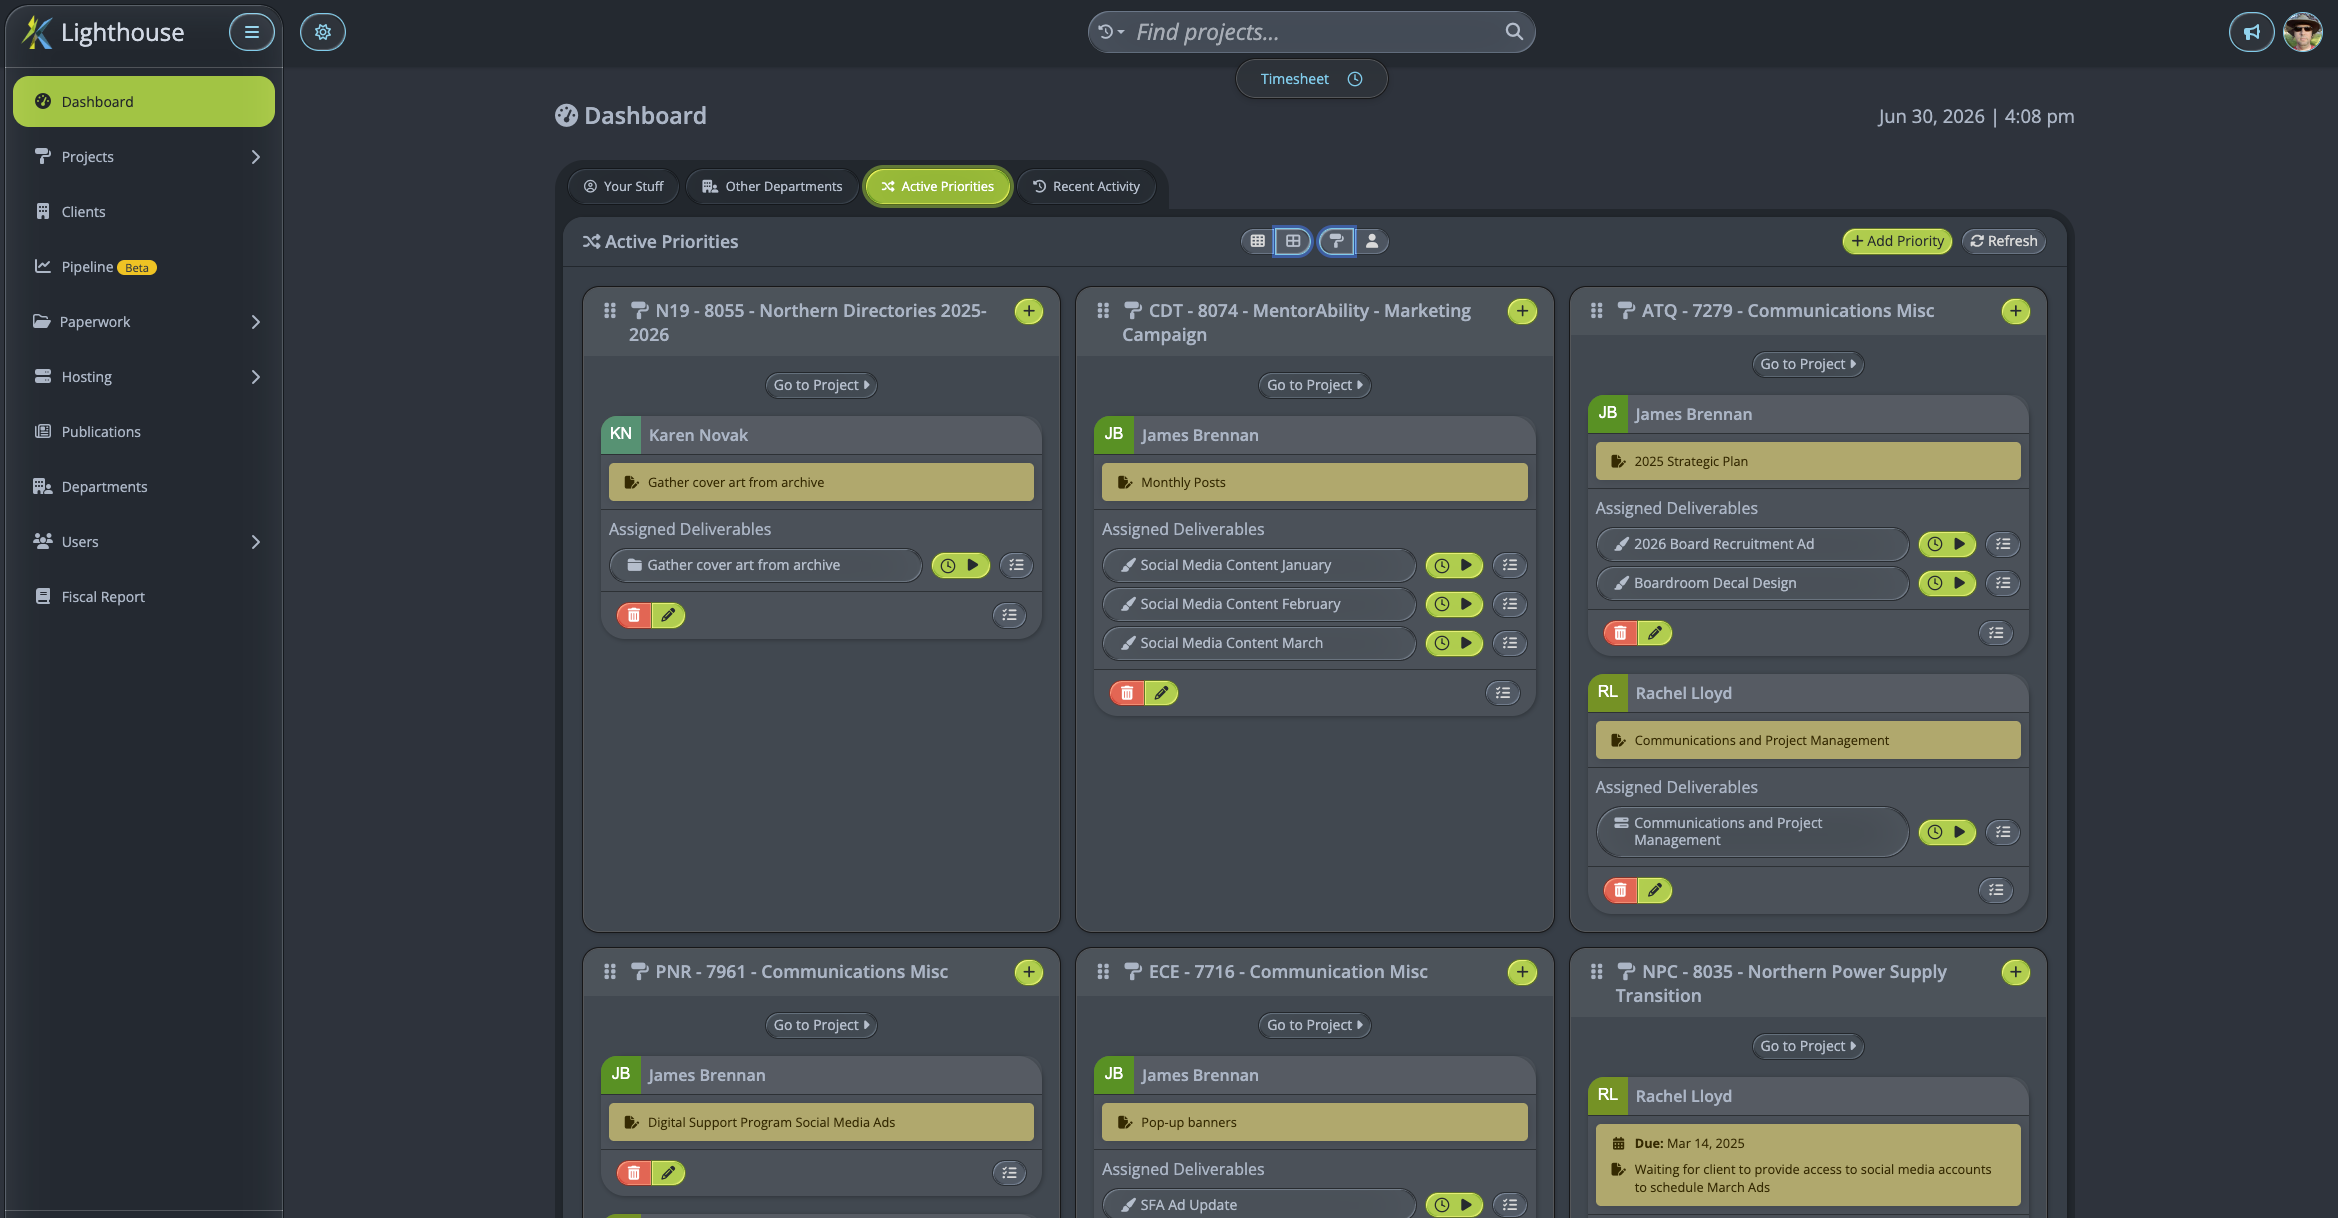Viewport: 2338px width, 1218px height.
Task: Edit the 2025 Strategic Plan priority
Action: click(1655, 633)
